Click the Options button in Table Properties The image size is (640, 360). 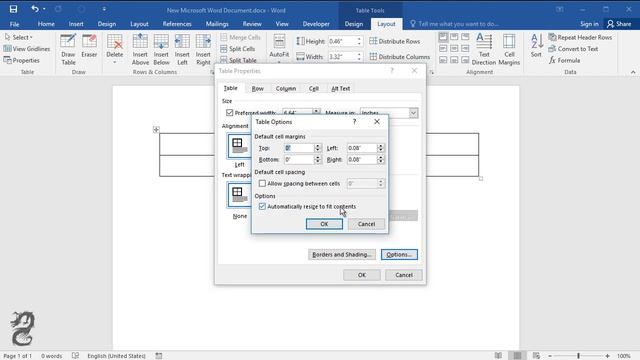tap(399, 254)
